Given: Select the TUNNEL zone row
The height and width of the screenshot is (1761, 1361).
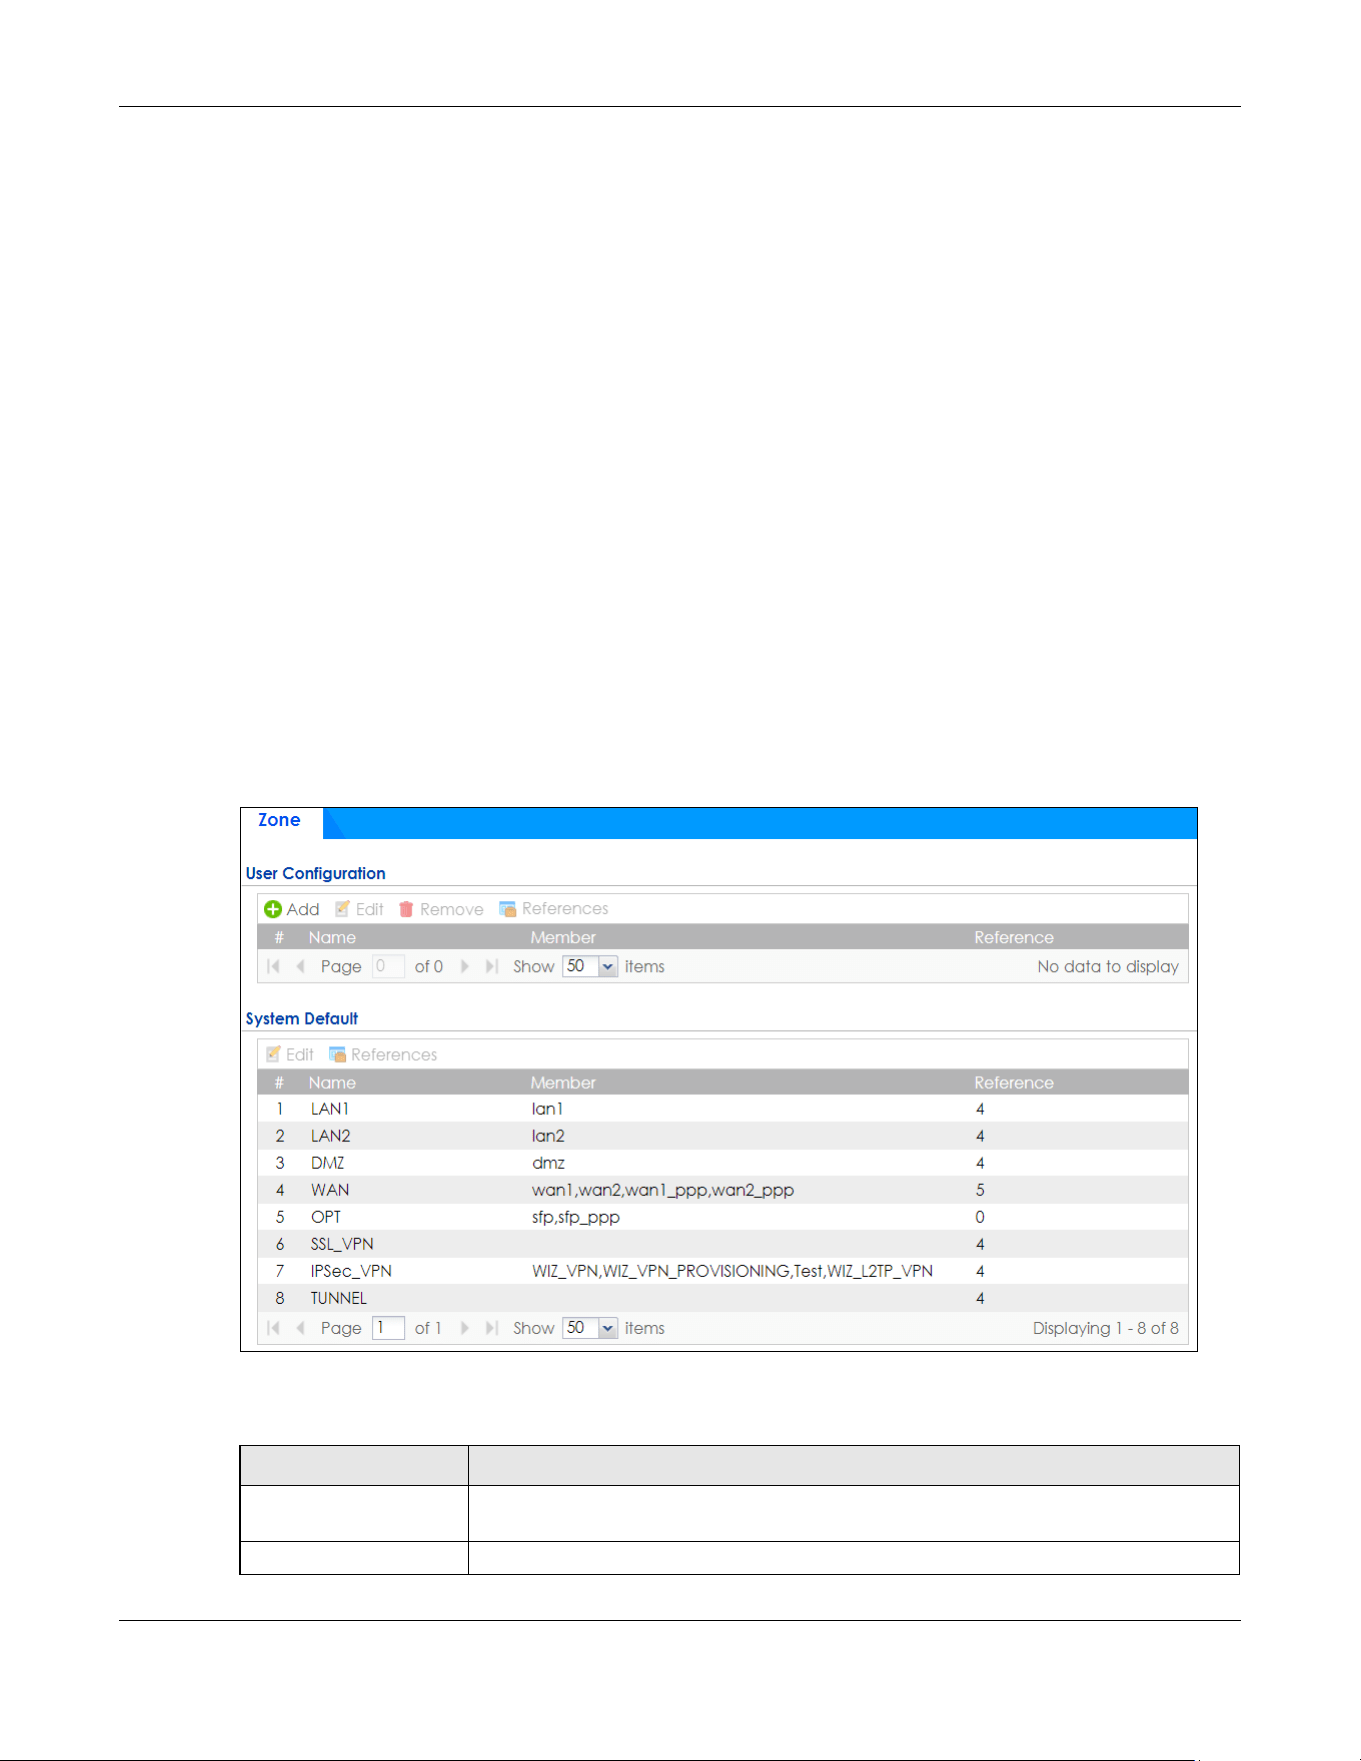Looking at the screenshot, I should (723, 1298).
